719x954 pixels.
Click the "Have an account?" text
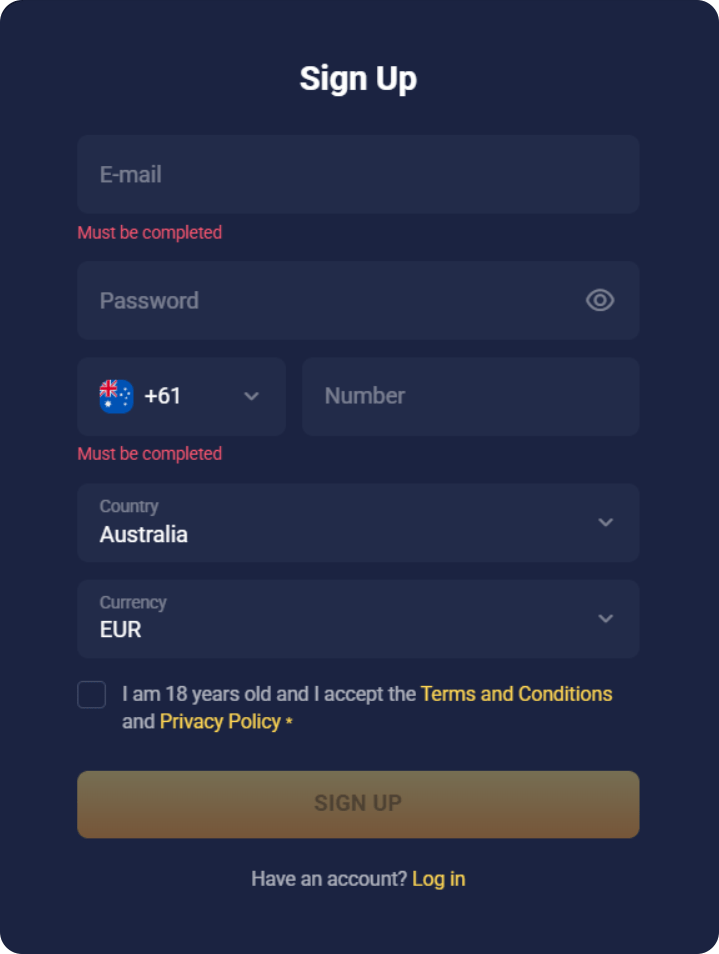click(x=329, y=879)
